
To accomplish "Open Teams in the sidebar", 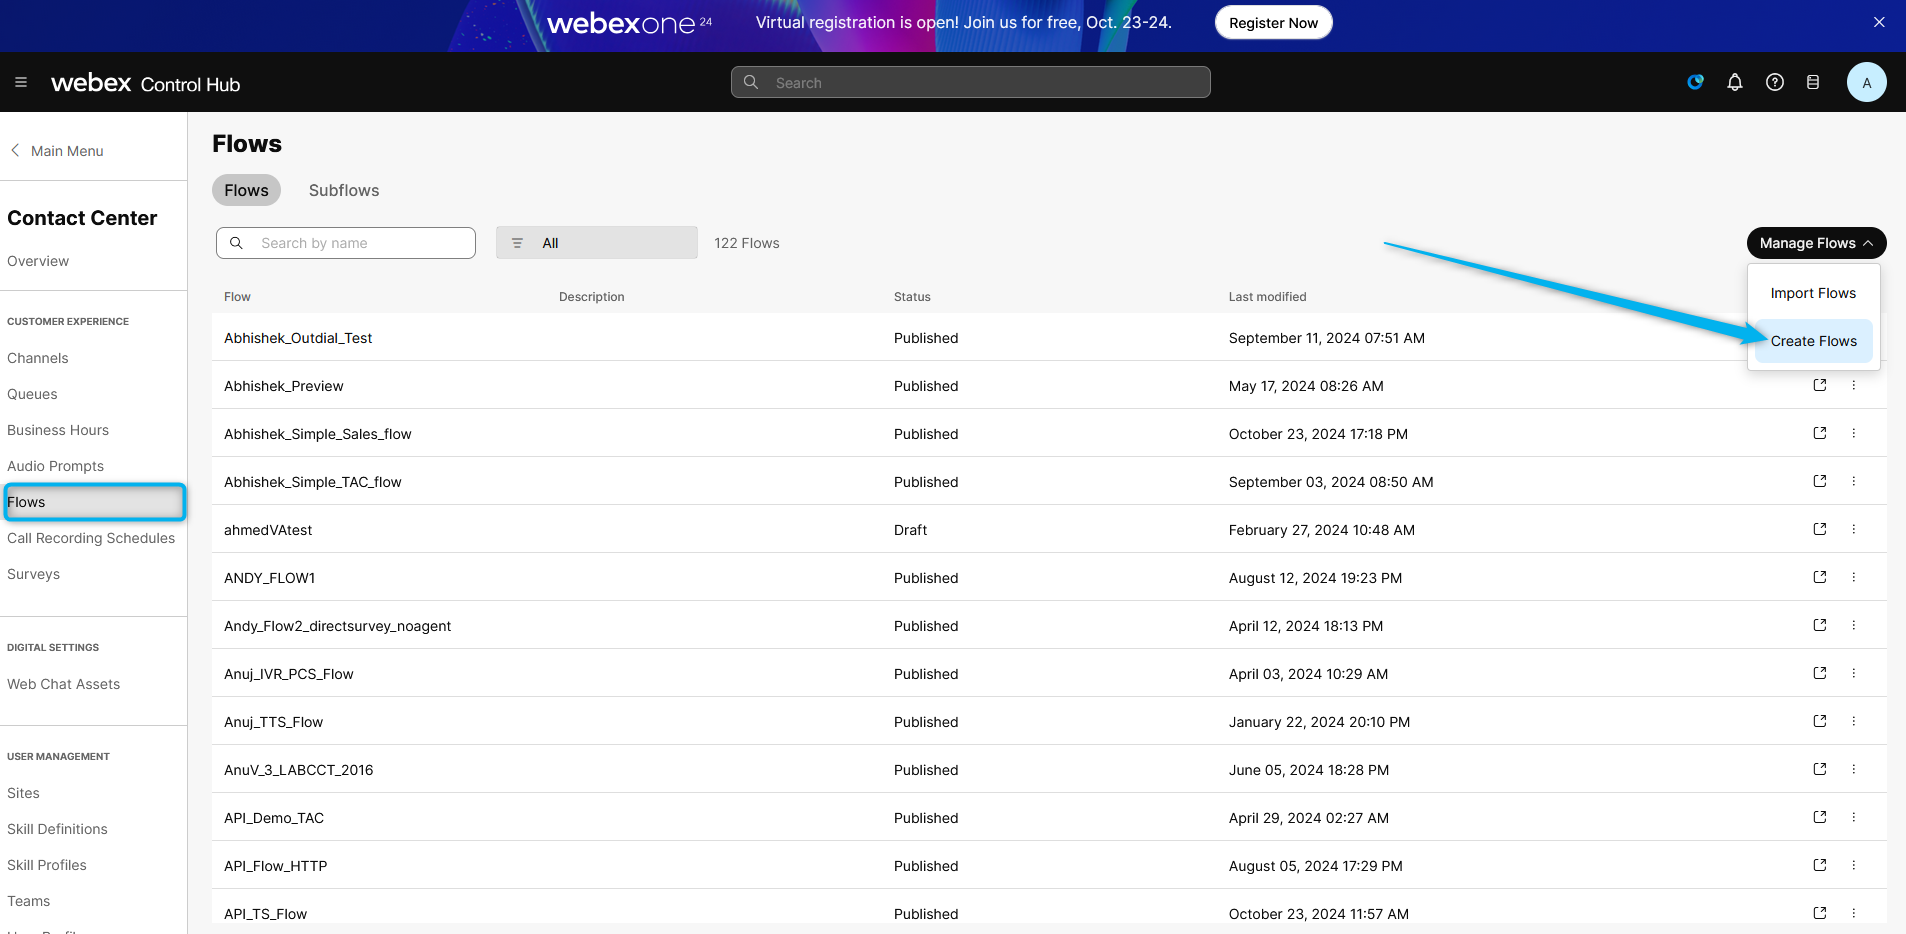I will [28, 901].
